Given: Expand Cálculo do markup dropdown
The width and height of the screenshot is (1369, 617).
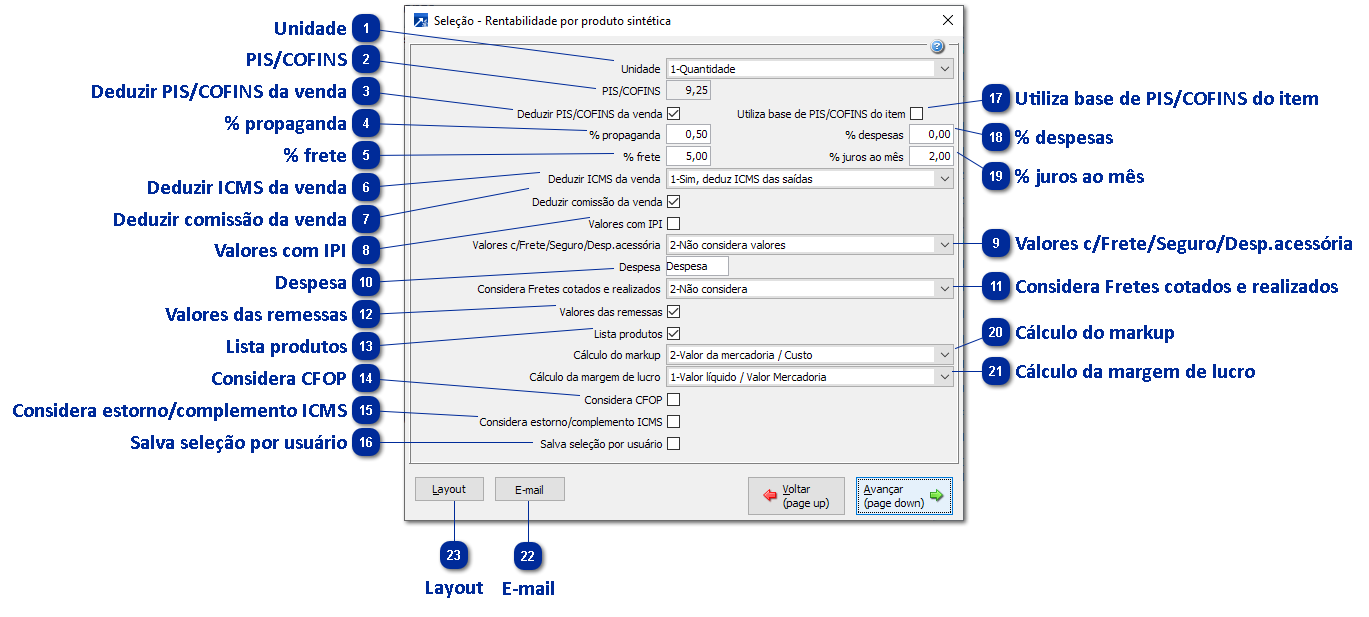Looking at the screenshot, I should tap(809, 355).
